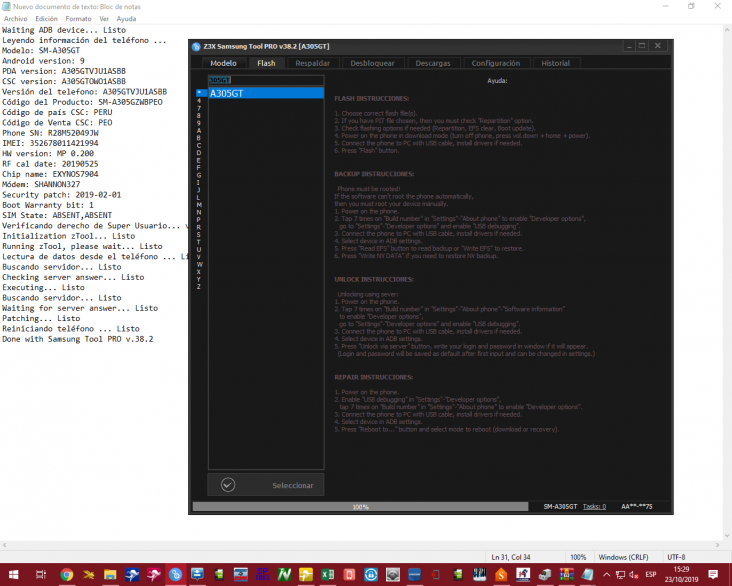Switch to the Respaldar tab

click(x=312, y=63)
